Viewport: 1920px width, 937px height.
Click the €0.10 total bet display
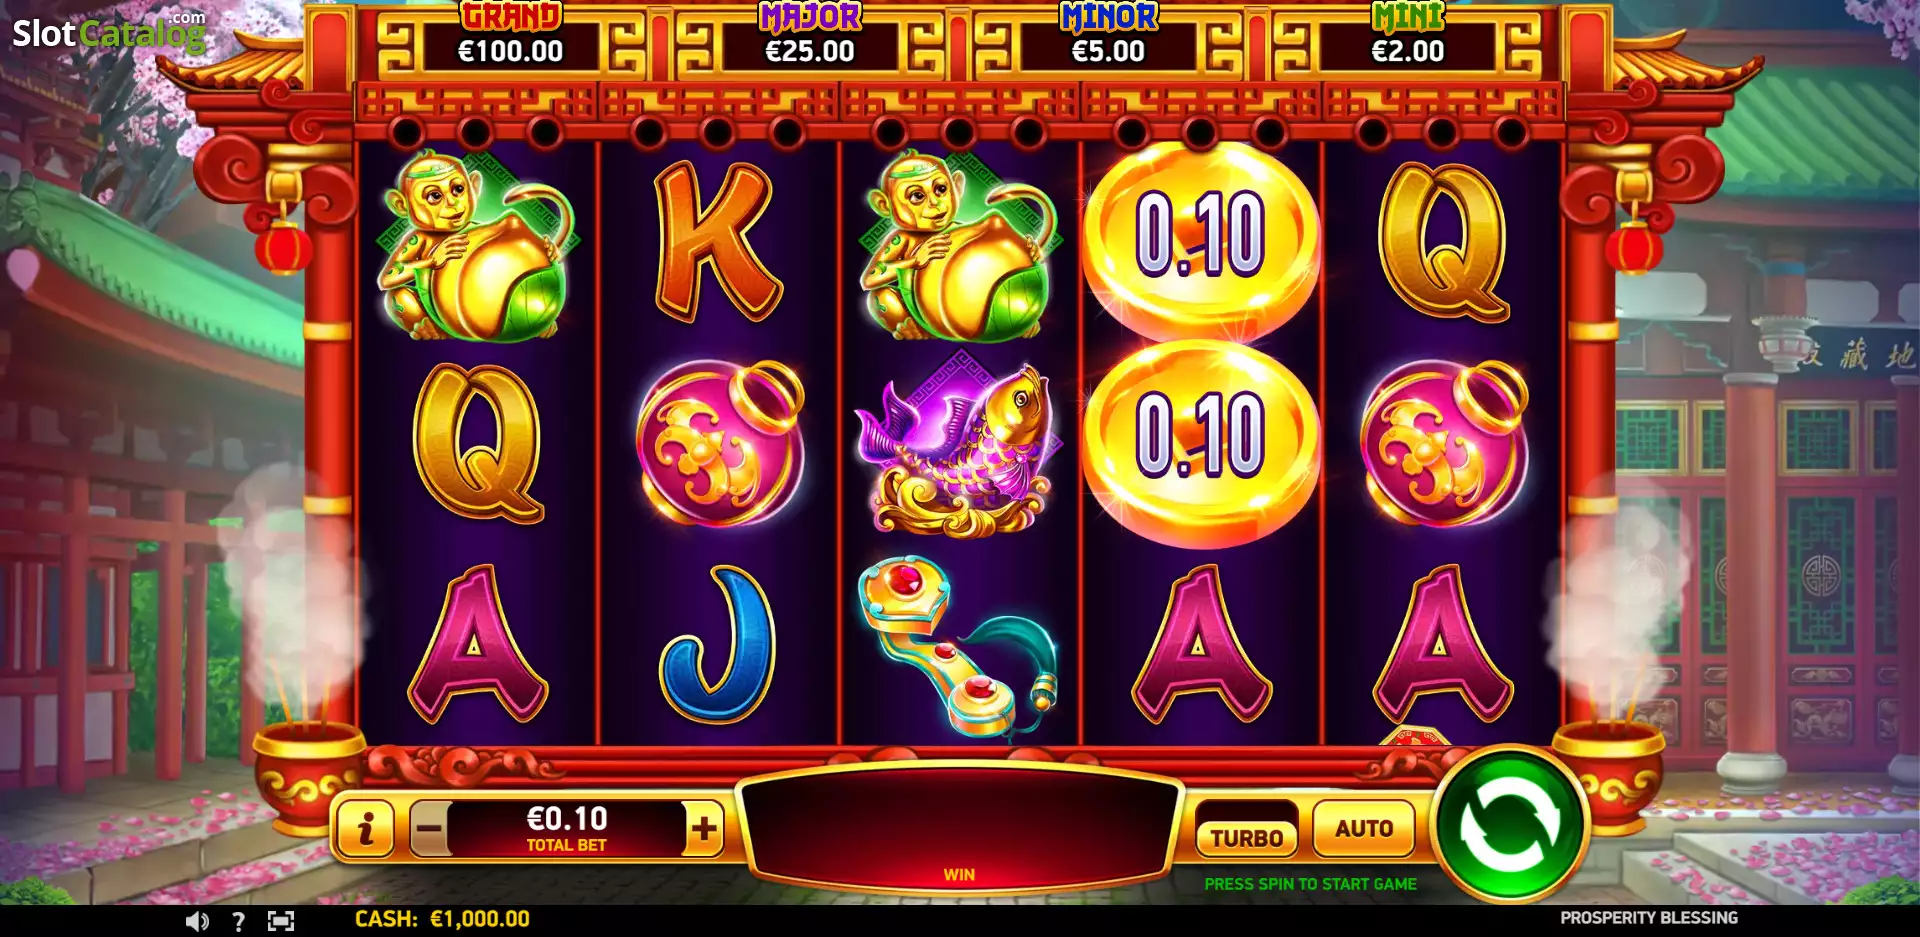567,828
